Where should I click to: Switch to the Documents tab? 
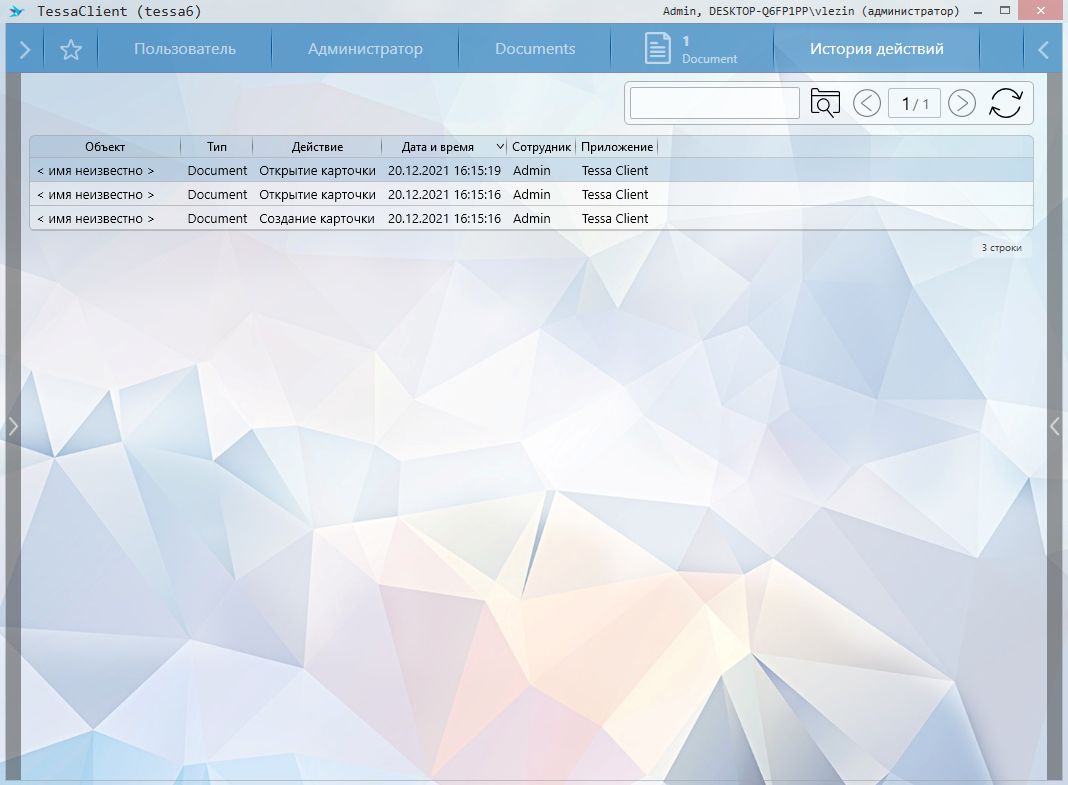click(535, 49)
